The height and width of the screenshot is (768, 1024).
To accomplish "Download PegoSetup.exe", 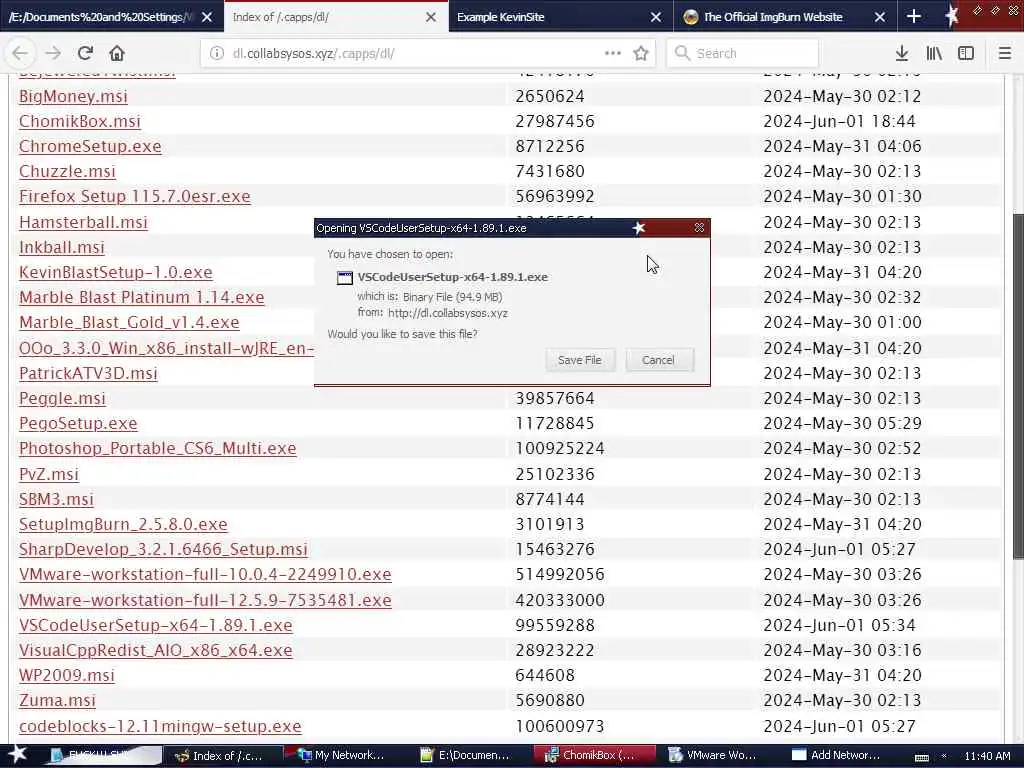I will coord(78,423).
